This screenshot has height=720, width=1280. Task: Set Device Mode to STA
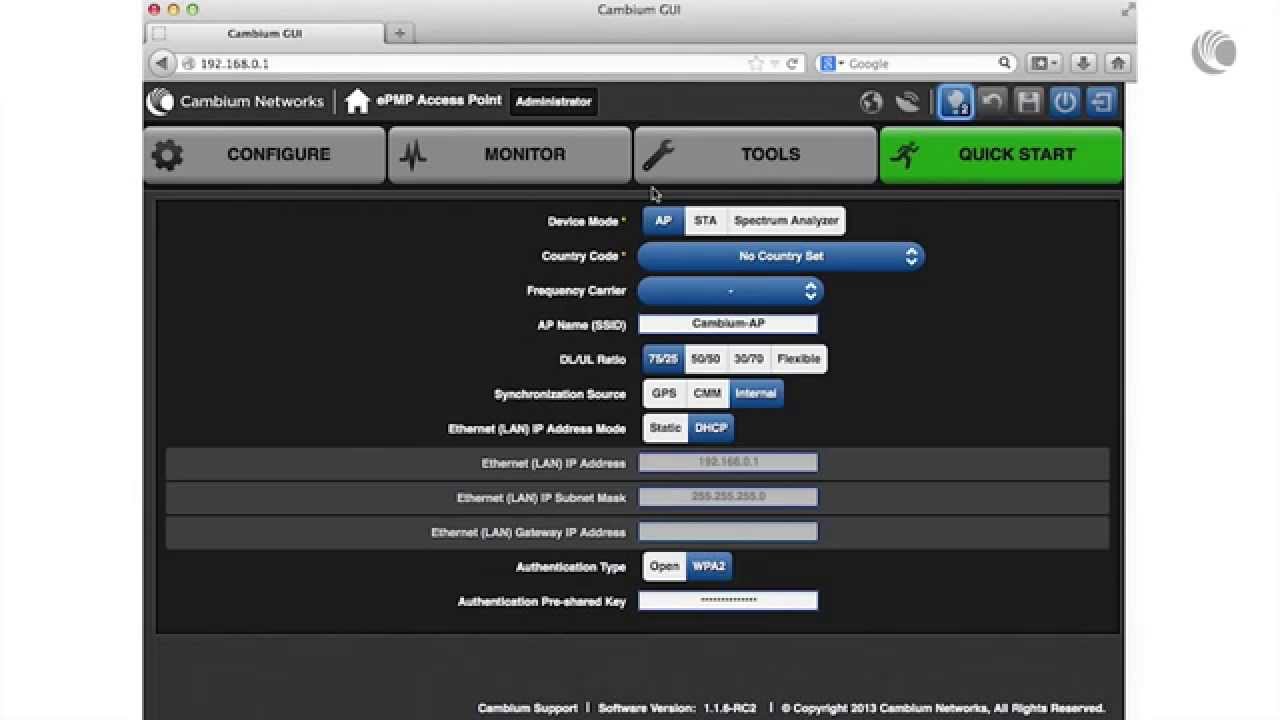705,221
